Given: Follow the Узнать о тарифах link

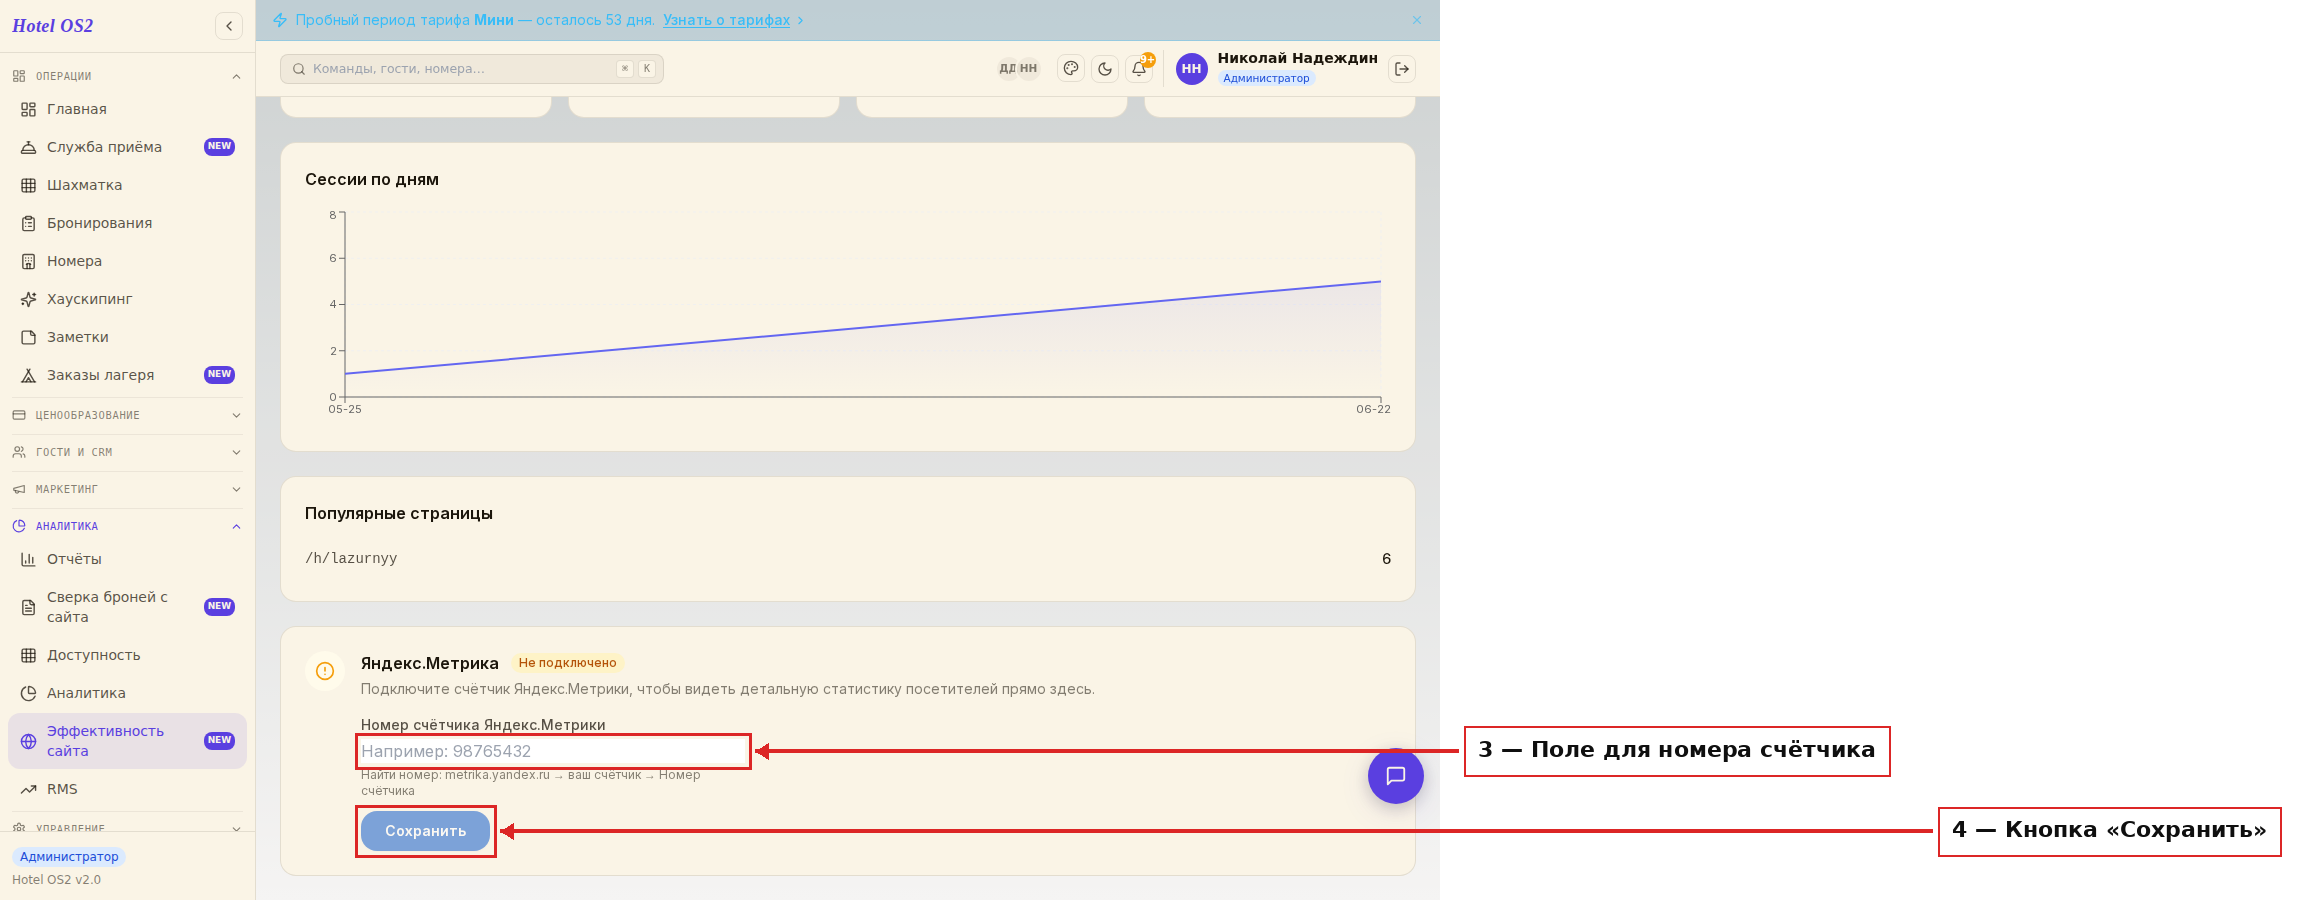Looking at the screenshot, I should 727,20.
